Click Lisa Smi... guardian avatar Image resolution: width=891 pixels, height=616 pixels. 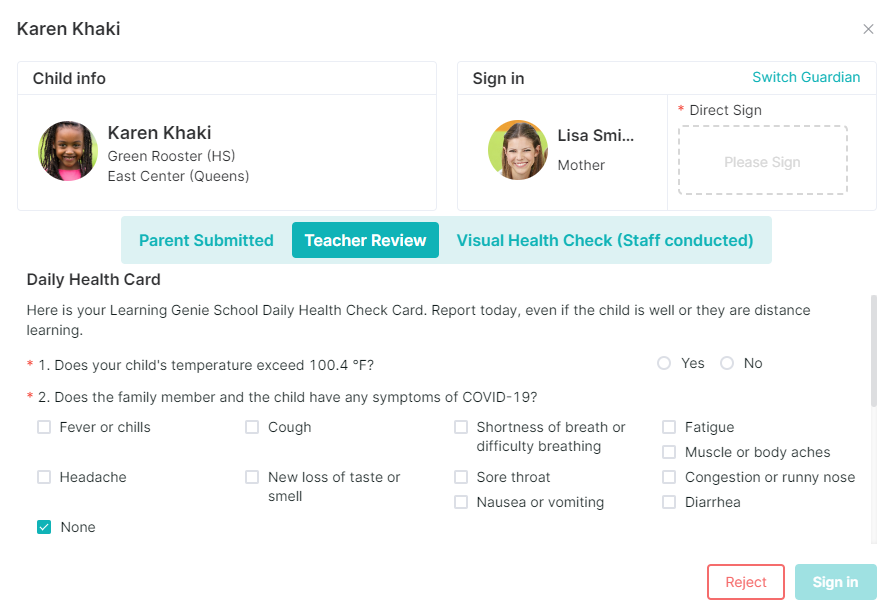pyautogui.click(x=518, y=150)
